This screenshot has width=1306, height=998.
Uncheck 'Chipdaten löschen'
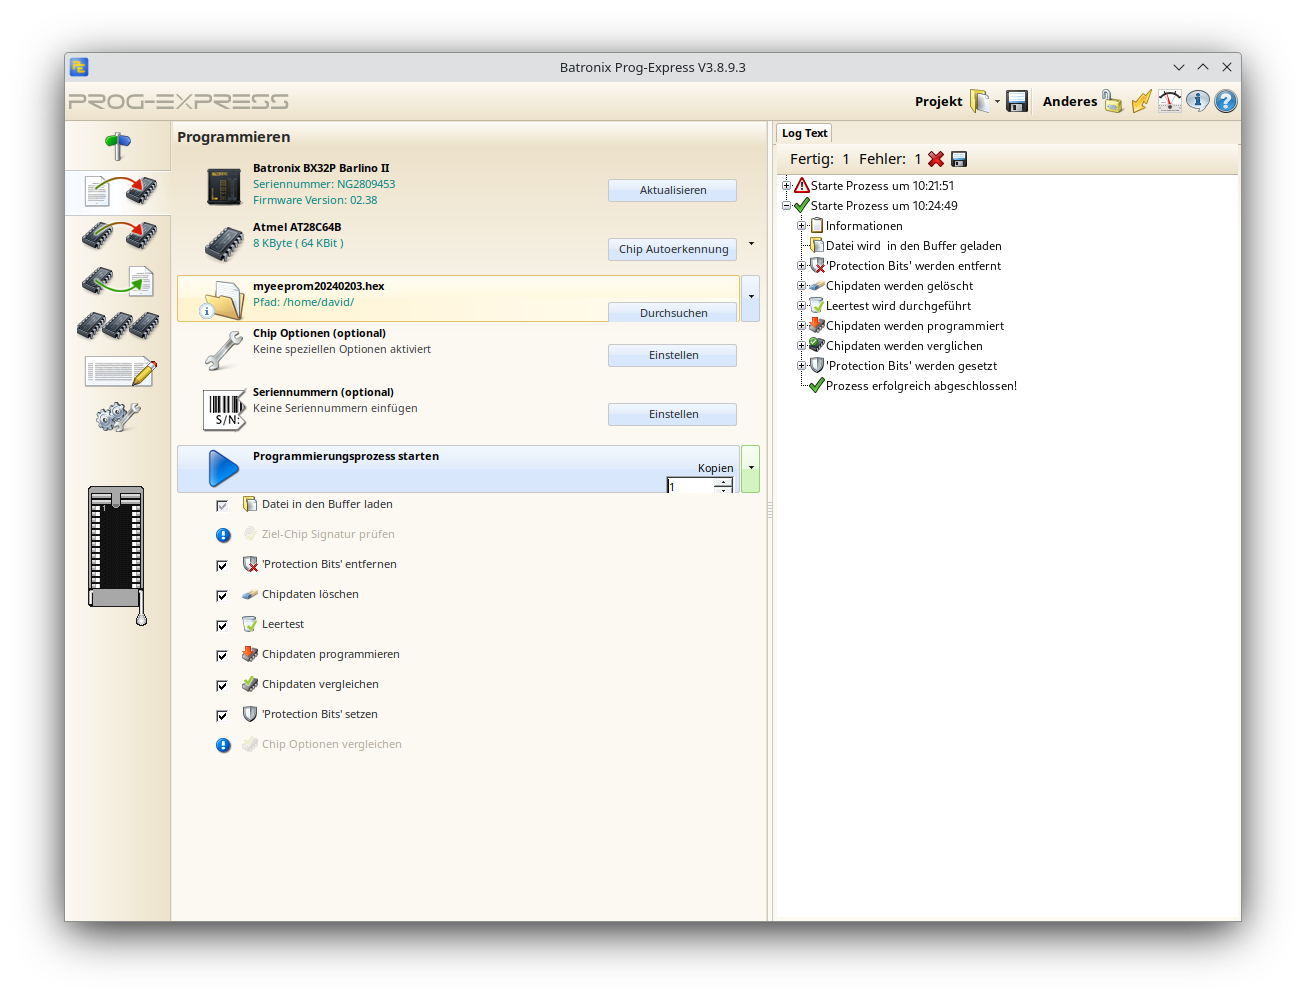[222, 595]
